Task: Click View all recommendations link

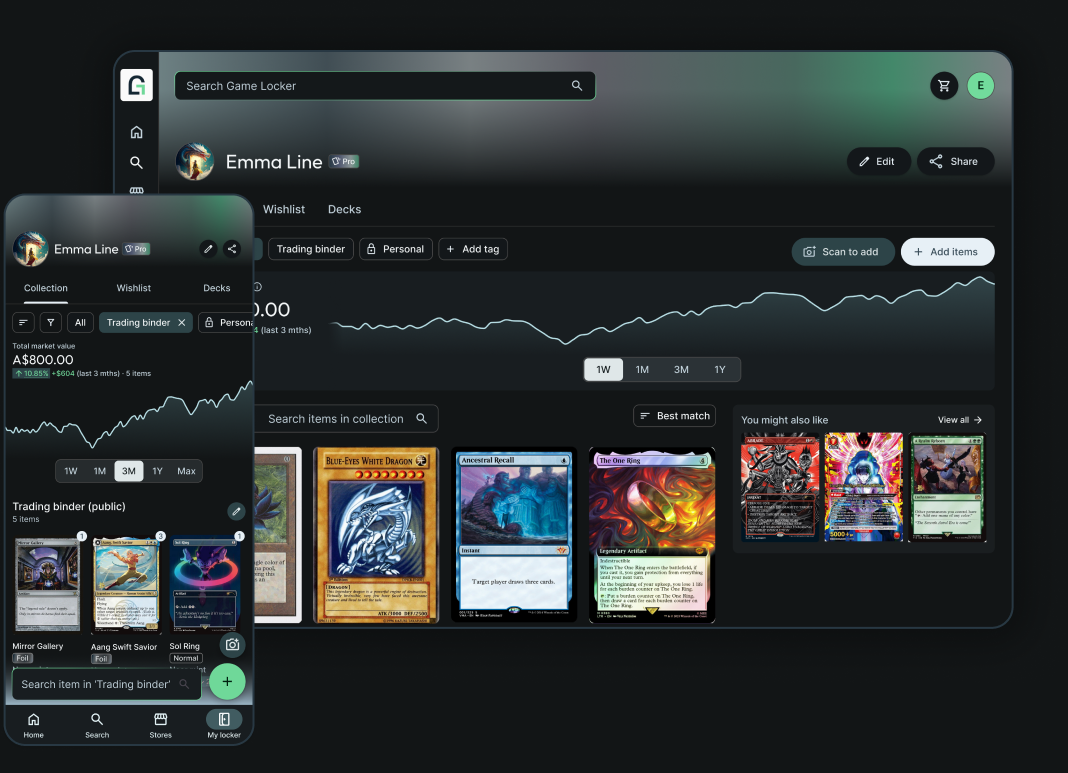Action: pyautogui.click(x=960, y=420)
